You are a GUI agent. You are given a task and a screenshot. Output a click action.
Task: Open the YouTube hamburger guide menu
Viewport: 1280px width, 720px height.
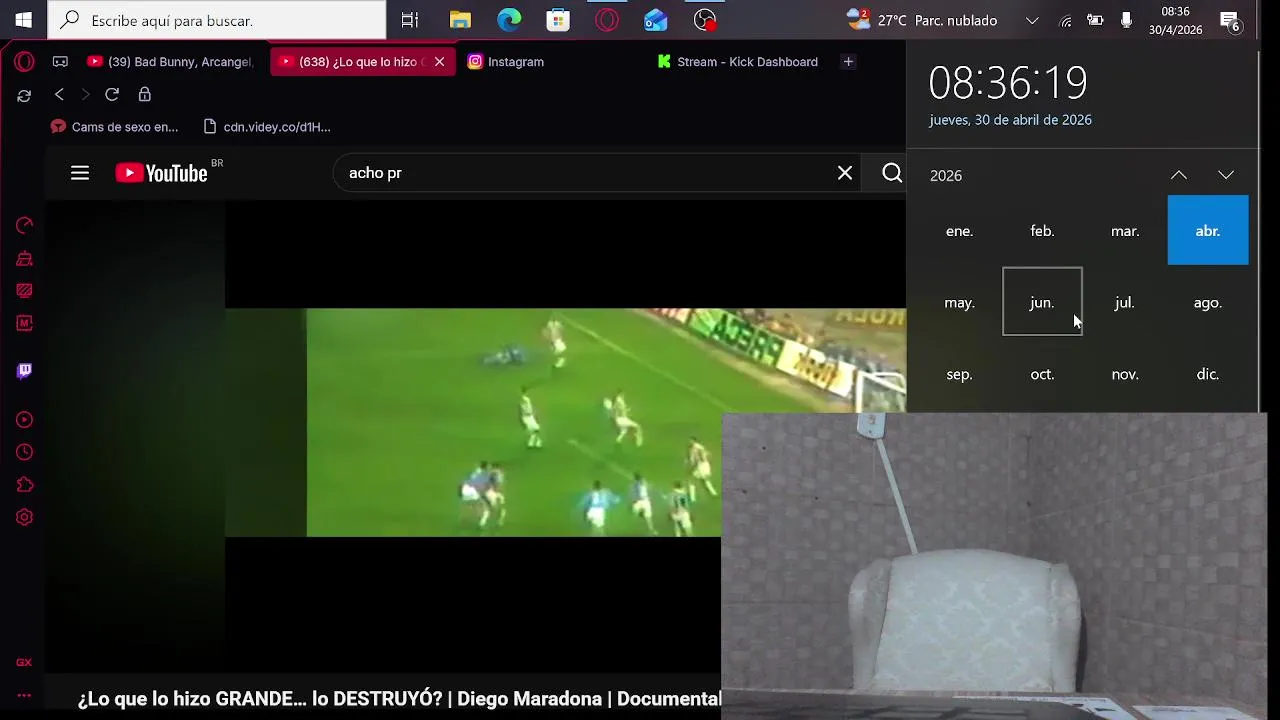[x=80, y=173]
